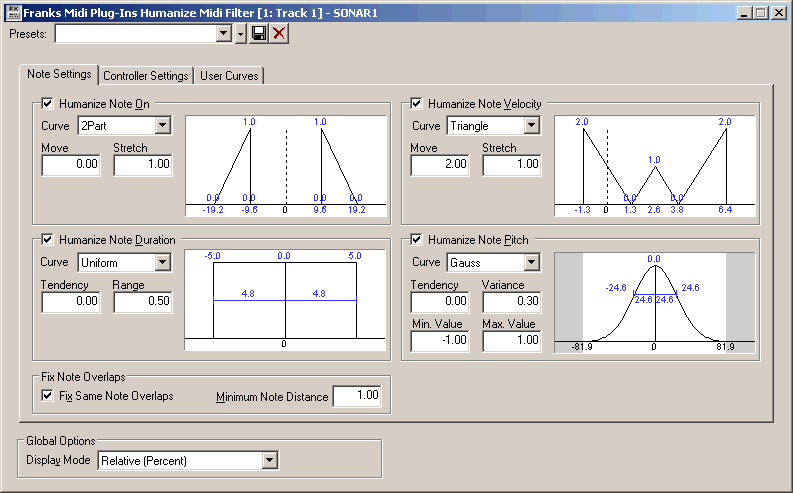Screen dimensions: 793x493
Task: Click the Minimum Note Distance field
Action: (357, 395)
